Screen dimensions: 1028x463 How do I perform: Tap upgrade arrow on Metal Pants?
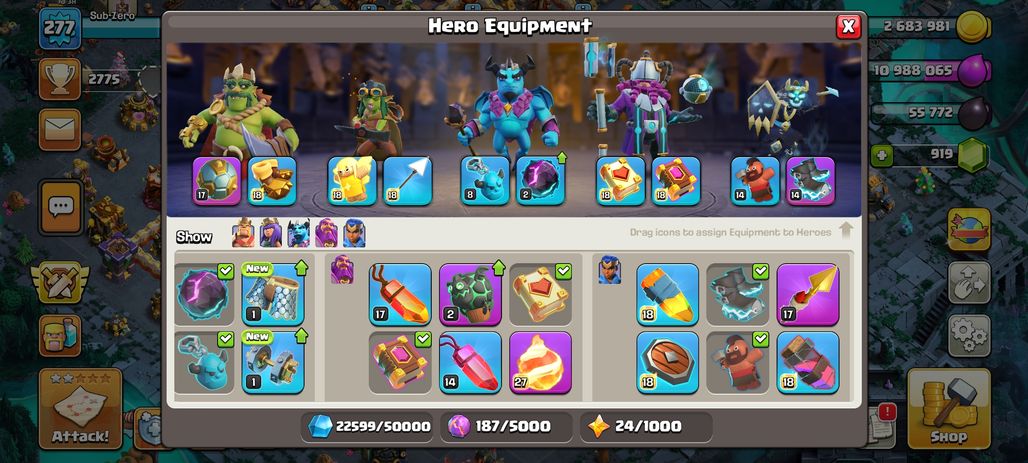301,267
